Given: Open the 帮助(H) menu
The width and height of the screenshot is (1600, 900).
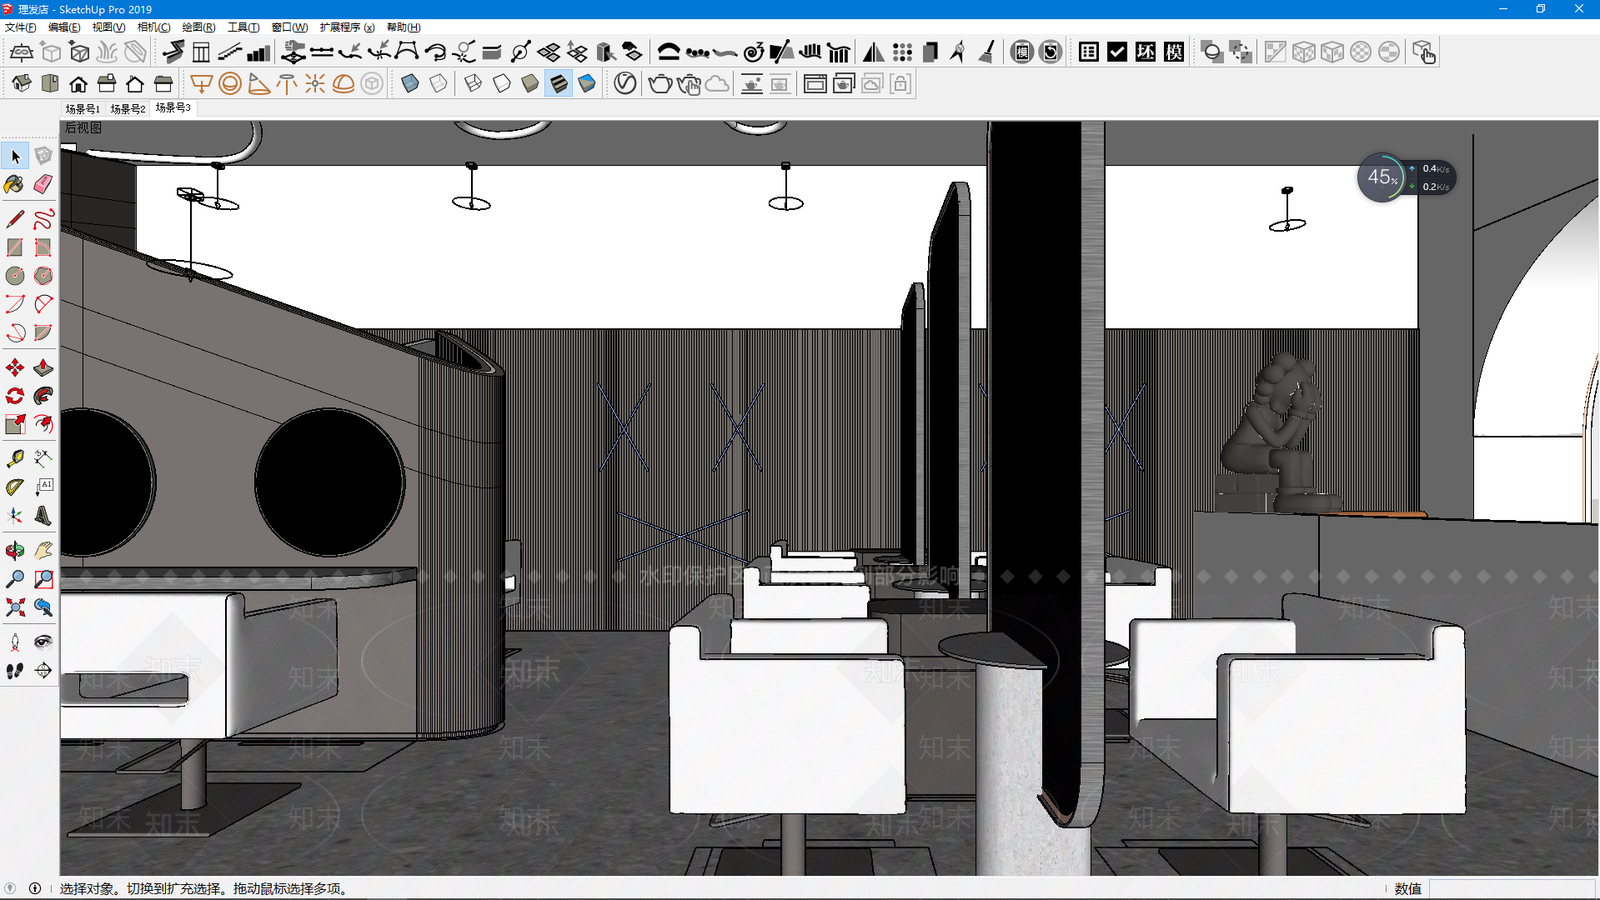Looking at the screenshot, I should pos(403,27).
